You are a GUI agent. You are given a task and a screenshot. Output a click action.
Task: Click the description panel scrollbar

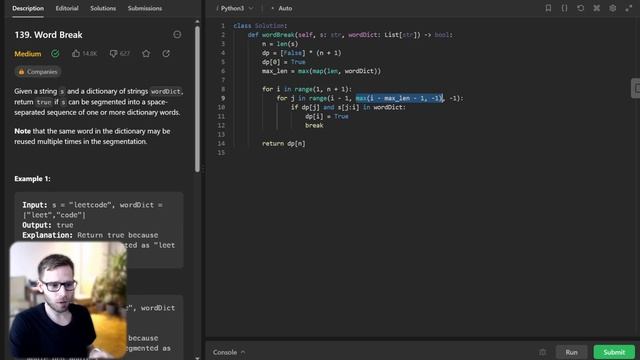[198, 99]
